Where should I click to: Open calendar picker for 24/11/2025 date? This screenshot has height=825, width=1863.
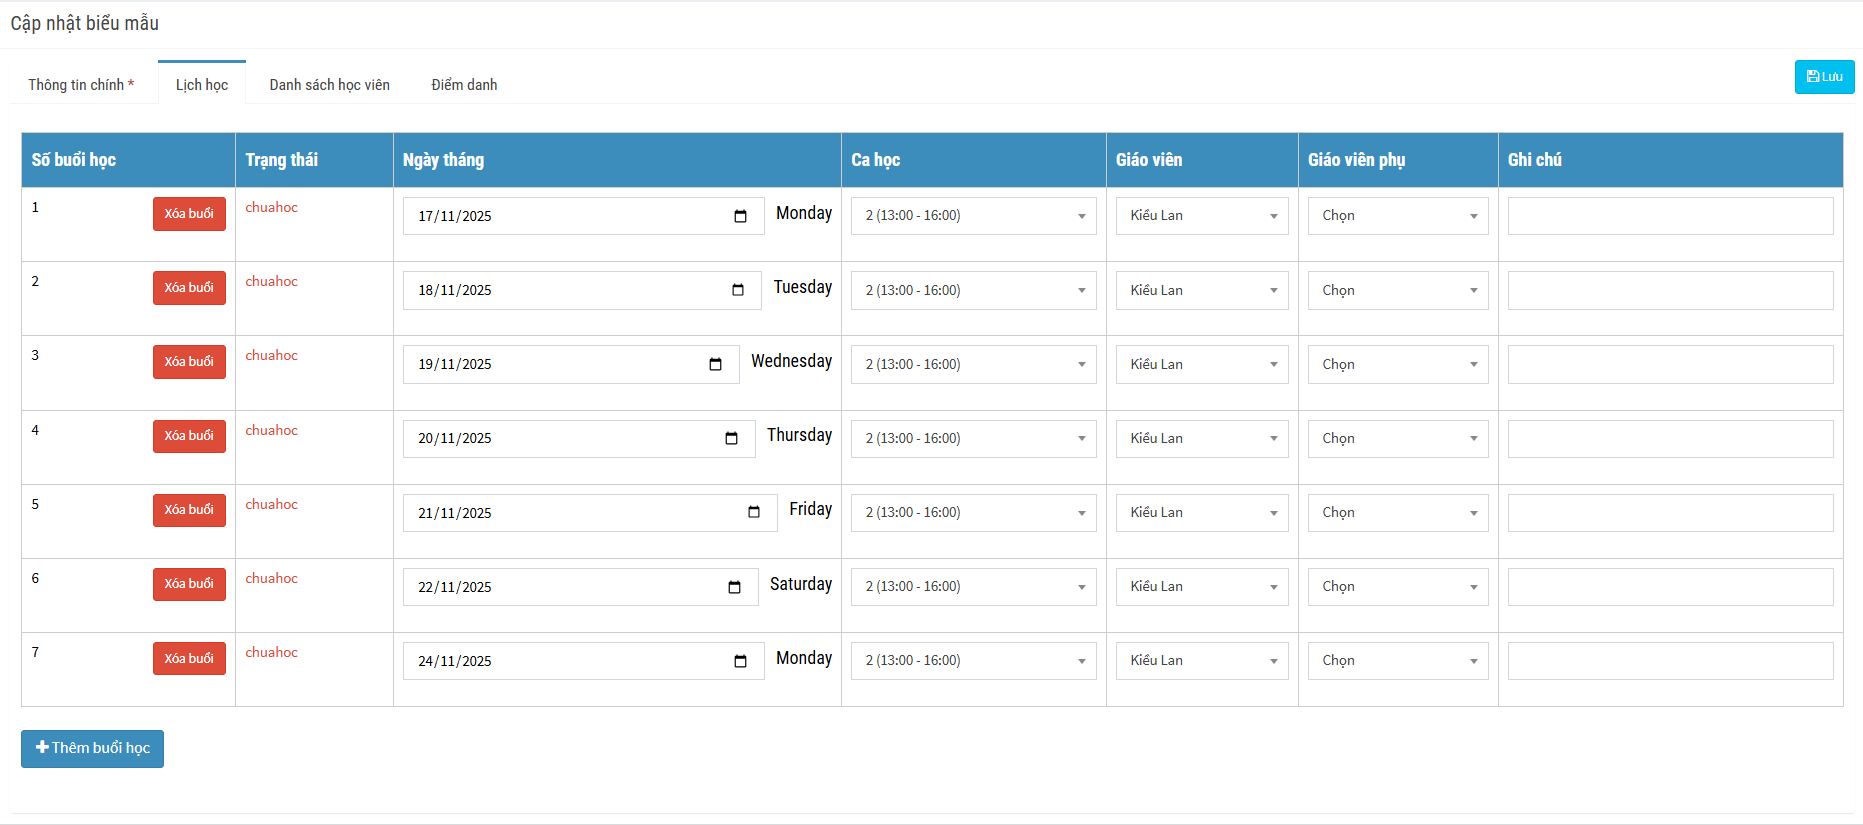(740, 661)
